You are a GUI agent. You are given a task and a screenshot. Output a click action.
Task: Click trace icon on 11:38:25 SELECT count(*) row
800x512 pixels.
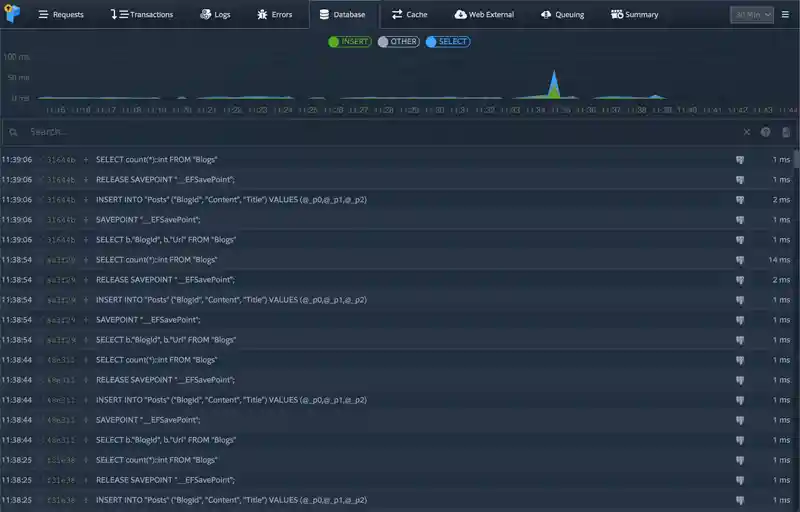coord(740,460)
